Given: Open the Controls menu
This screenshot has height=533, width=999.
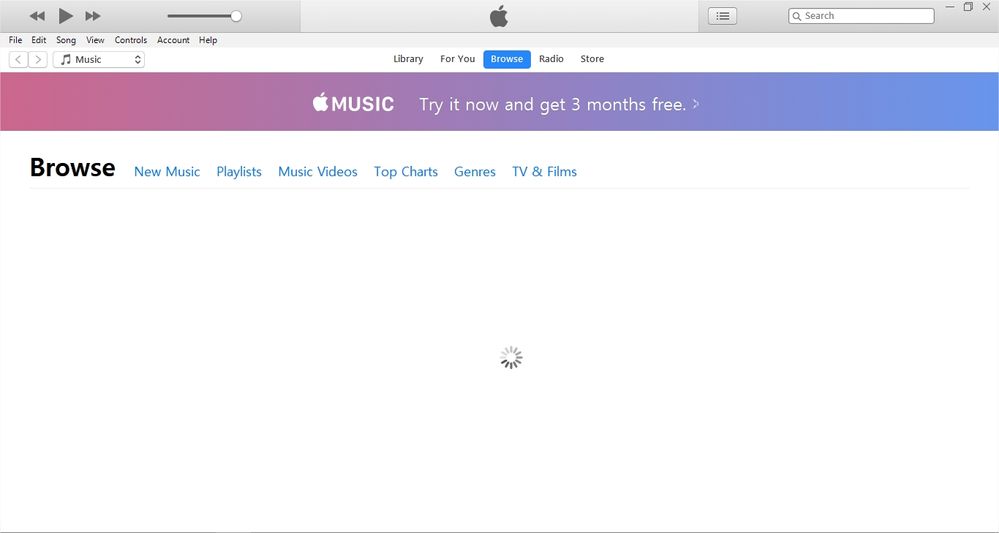Looking at the screenshot, I should [x=131, y=39].
